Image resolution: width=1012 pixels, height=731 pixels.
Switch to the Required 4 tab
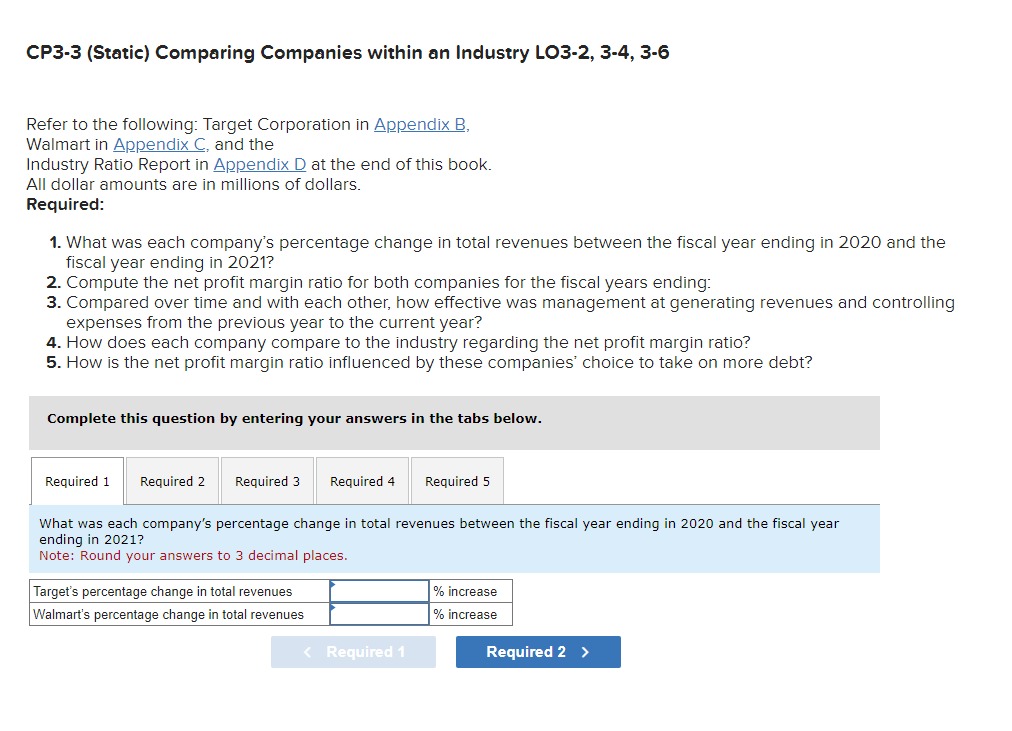[x=361, y=481]
